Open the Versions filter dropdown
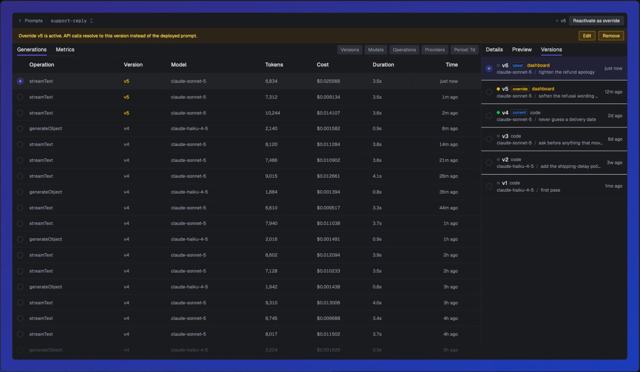This screenshot has height=372, width=640. 349,50
